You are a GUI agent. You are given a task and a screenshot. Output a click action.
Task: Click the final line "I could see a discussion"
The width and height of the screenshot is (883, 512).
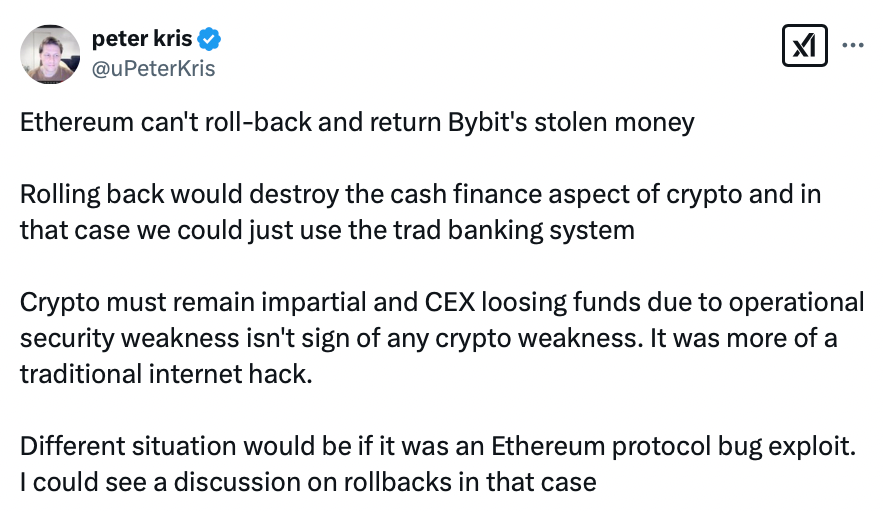[307, 481]
